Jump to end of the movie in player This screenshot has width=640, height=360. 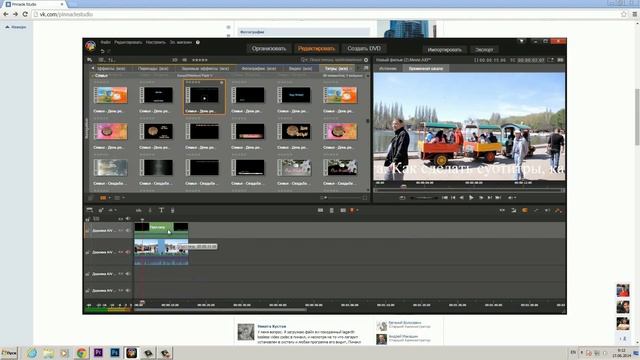(498, 198)
